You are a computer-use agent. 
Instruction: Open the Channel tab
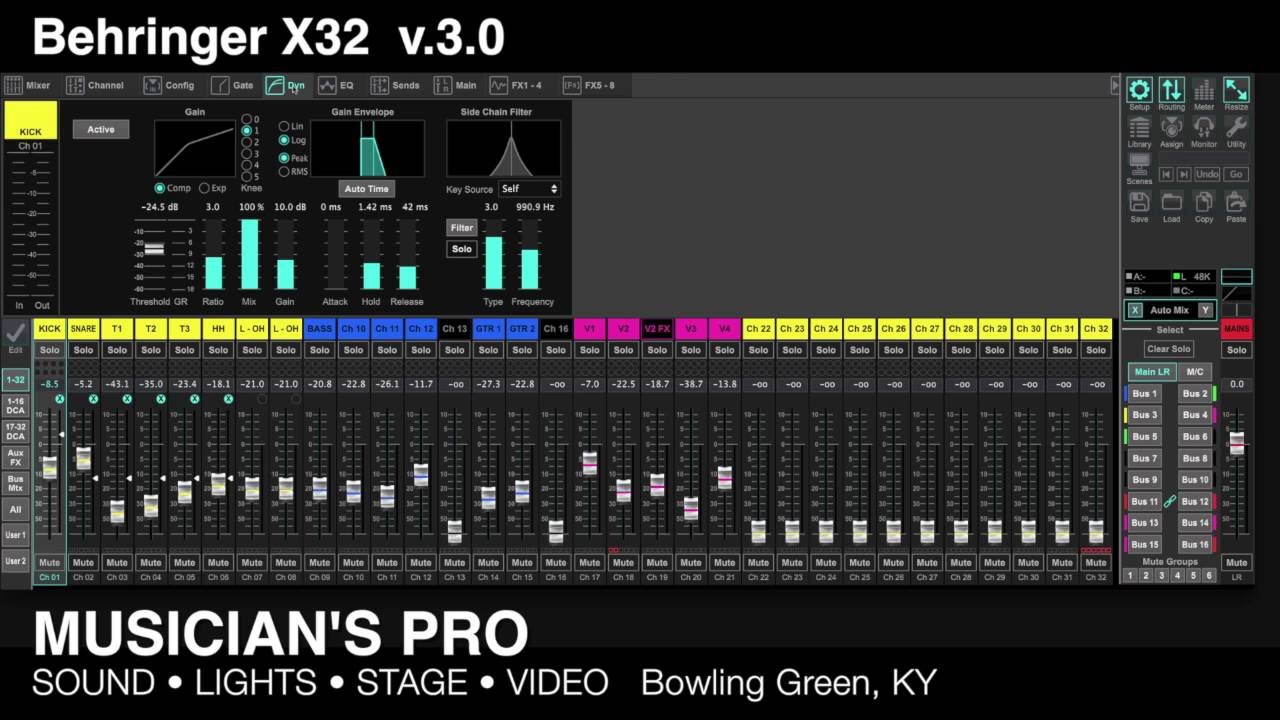pyautogui.click(x=95, y=85)
